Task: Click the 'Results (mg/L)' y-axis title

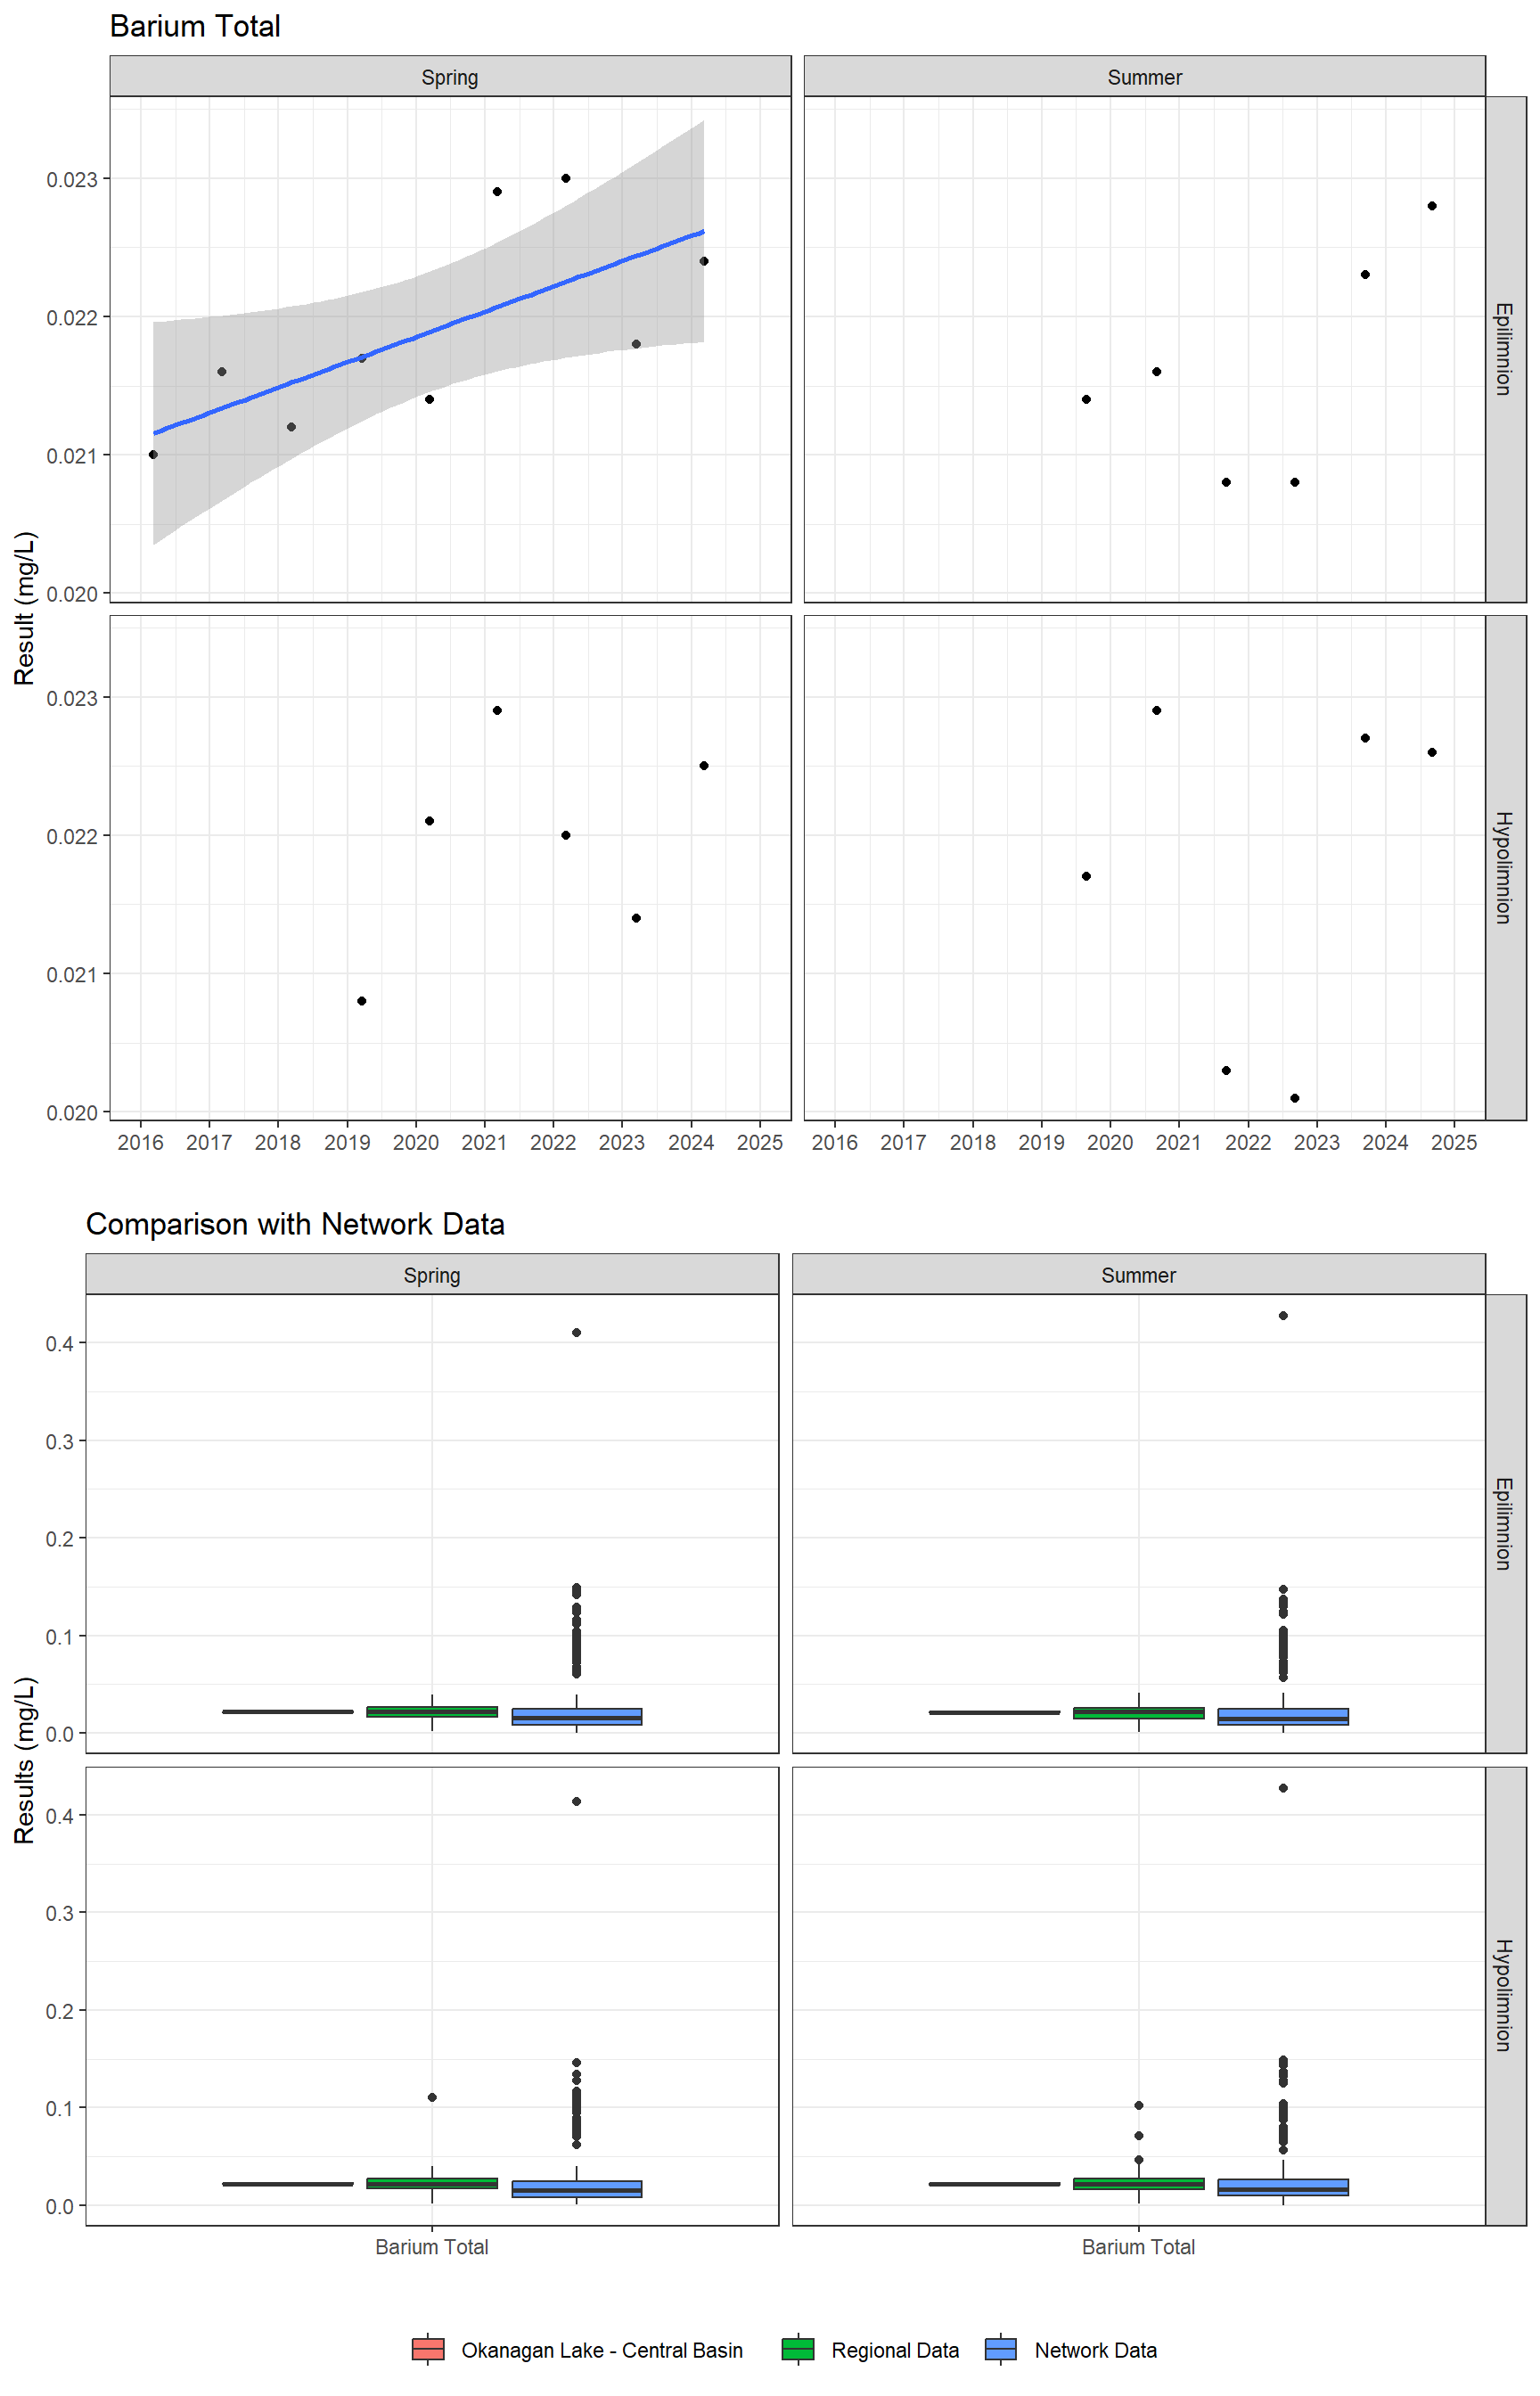Action: pyautogui.click(x=24, y=1760)
